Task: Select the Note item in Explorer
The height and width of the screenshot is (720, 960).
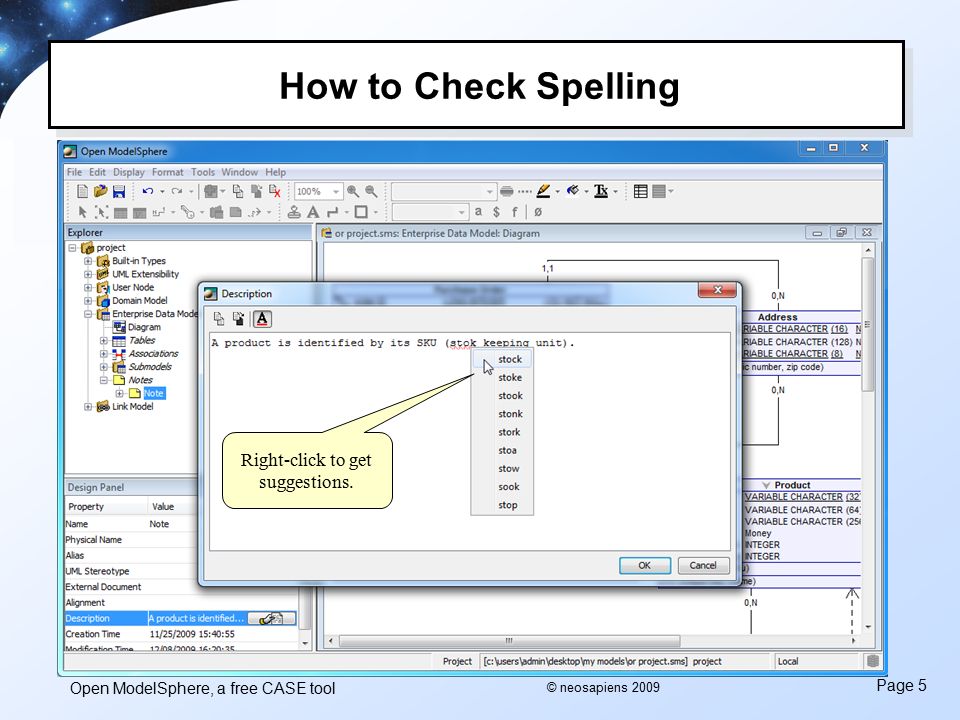Action: [154, 393]
